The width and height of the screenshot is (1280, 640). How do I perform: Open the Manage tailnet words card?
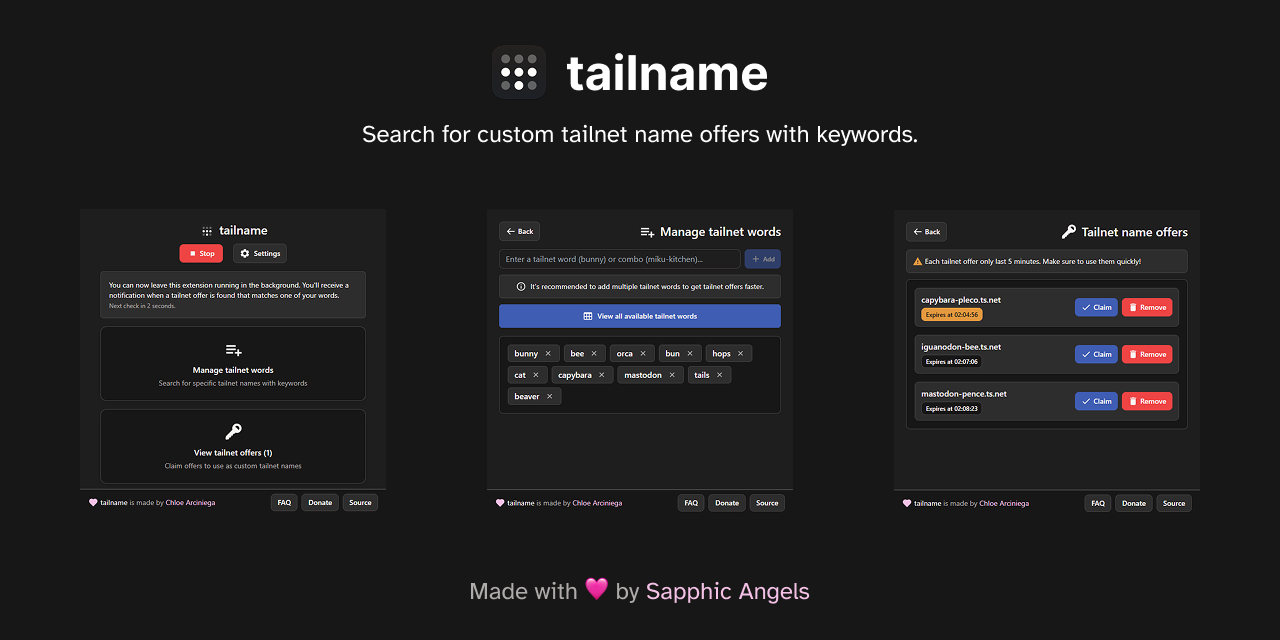233,363
